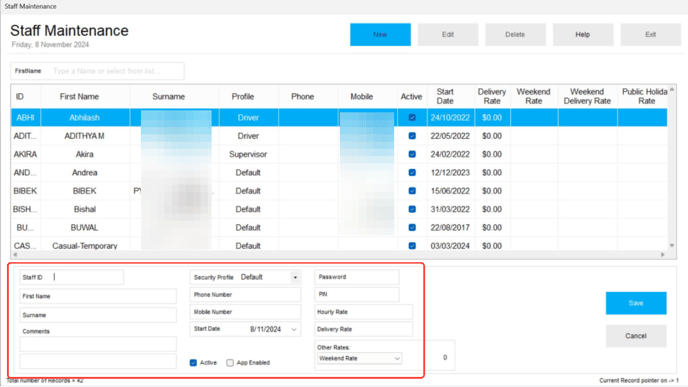688x387 pixels.
Task: Toggle Active checkbox in Andrea row
Action: click(412, 172)
